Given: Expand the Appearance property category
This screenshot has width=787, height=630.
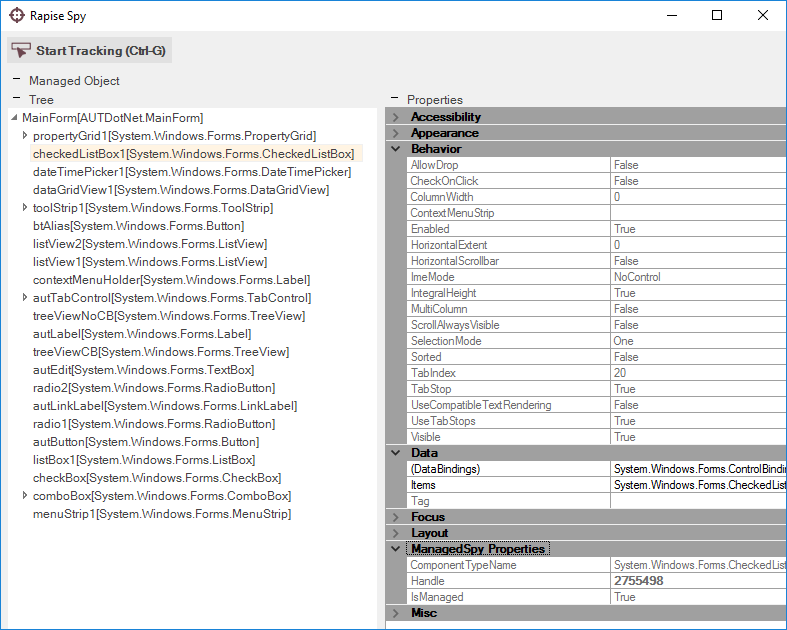Looking at the screenshot, I should [396, 133].
